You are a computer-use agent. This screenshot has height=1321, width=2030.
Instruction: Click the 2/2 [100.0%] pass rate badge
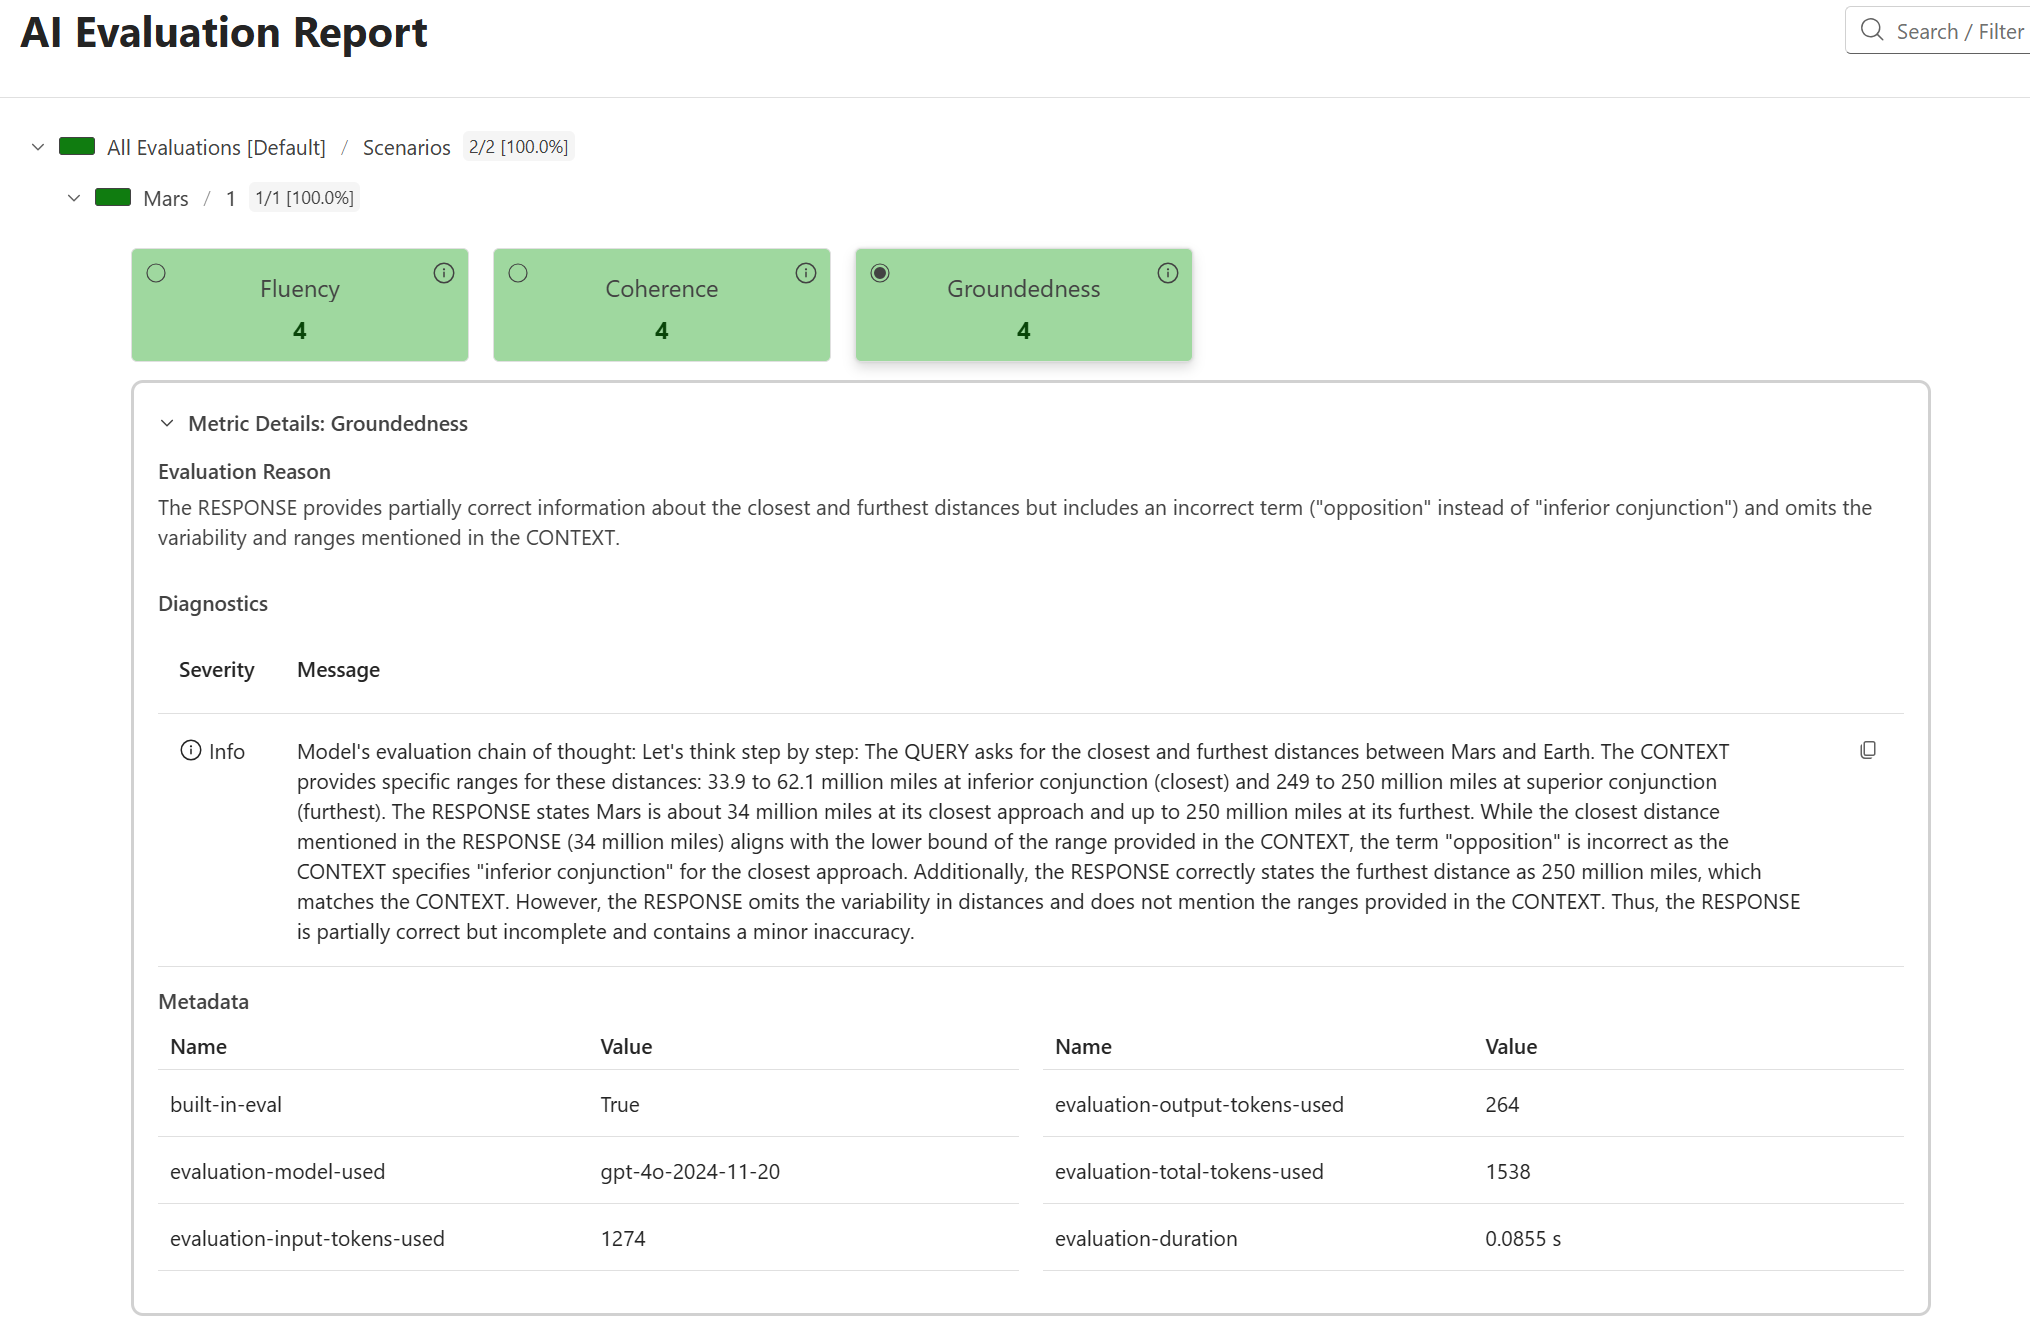(518, 145)
